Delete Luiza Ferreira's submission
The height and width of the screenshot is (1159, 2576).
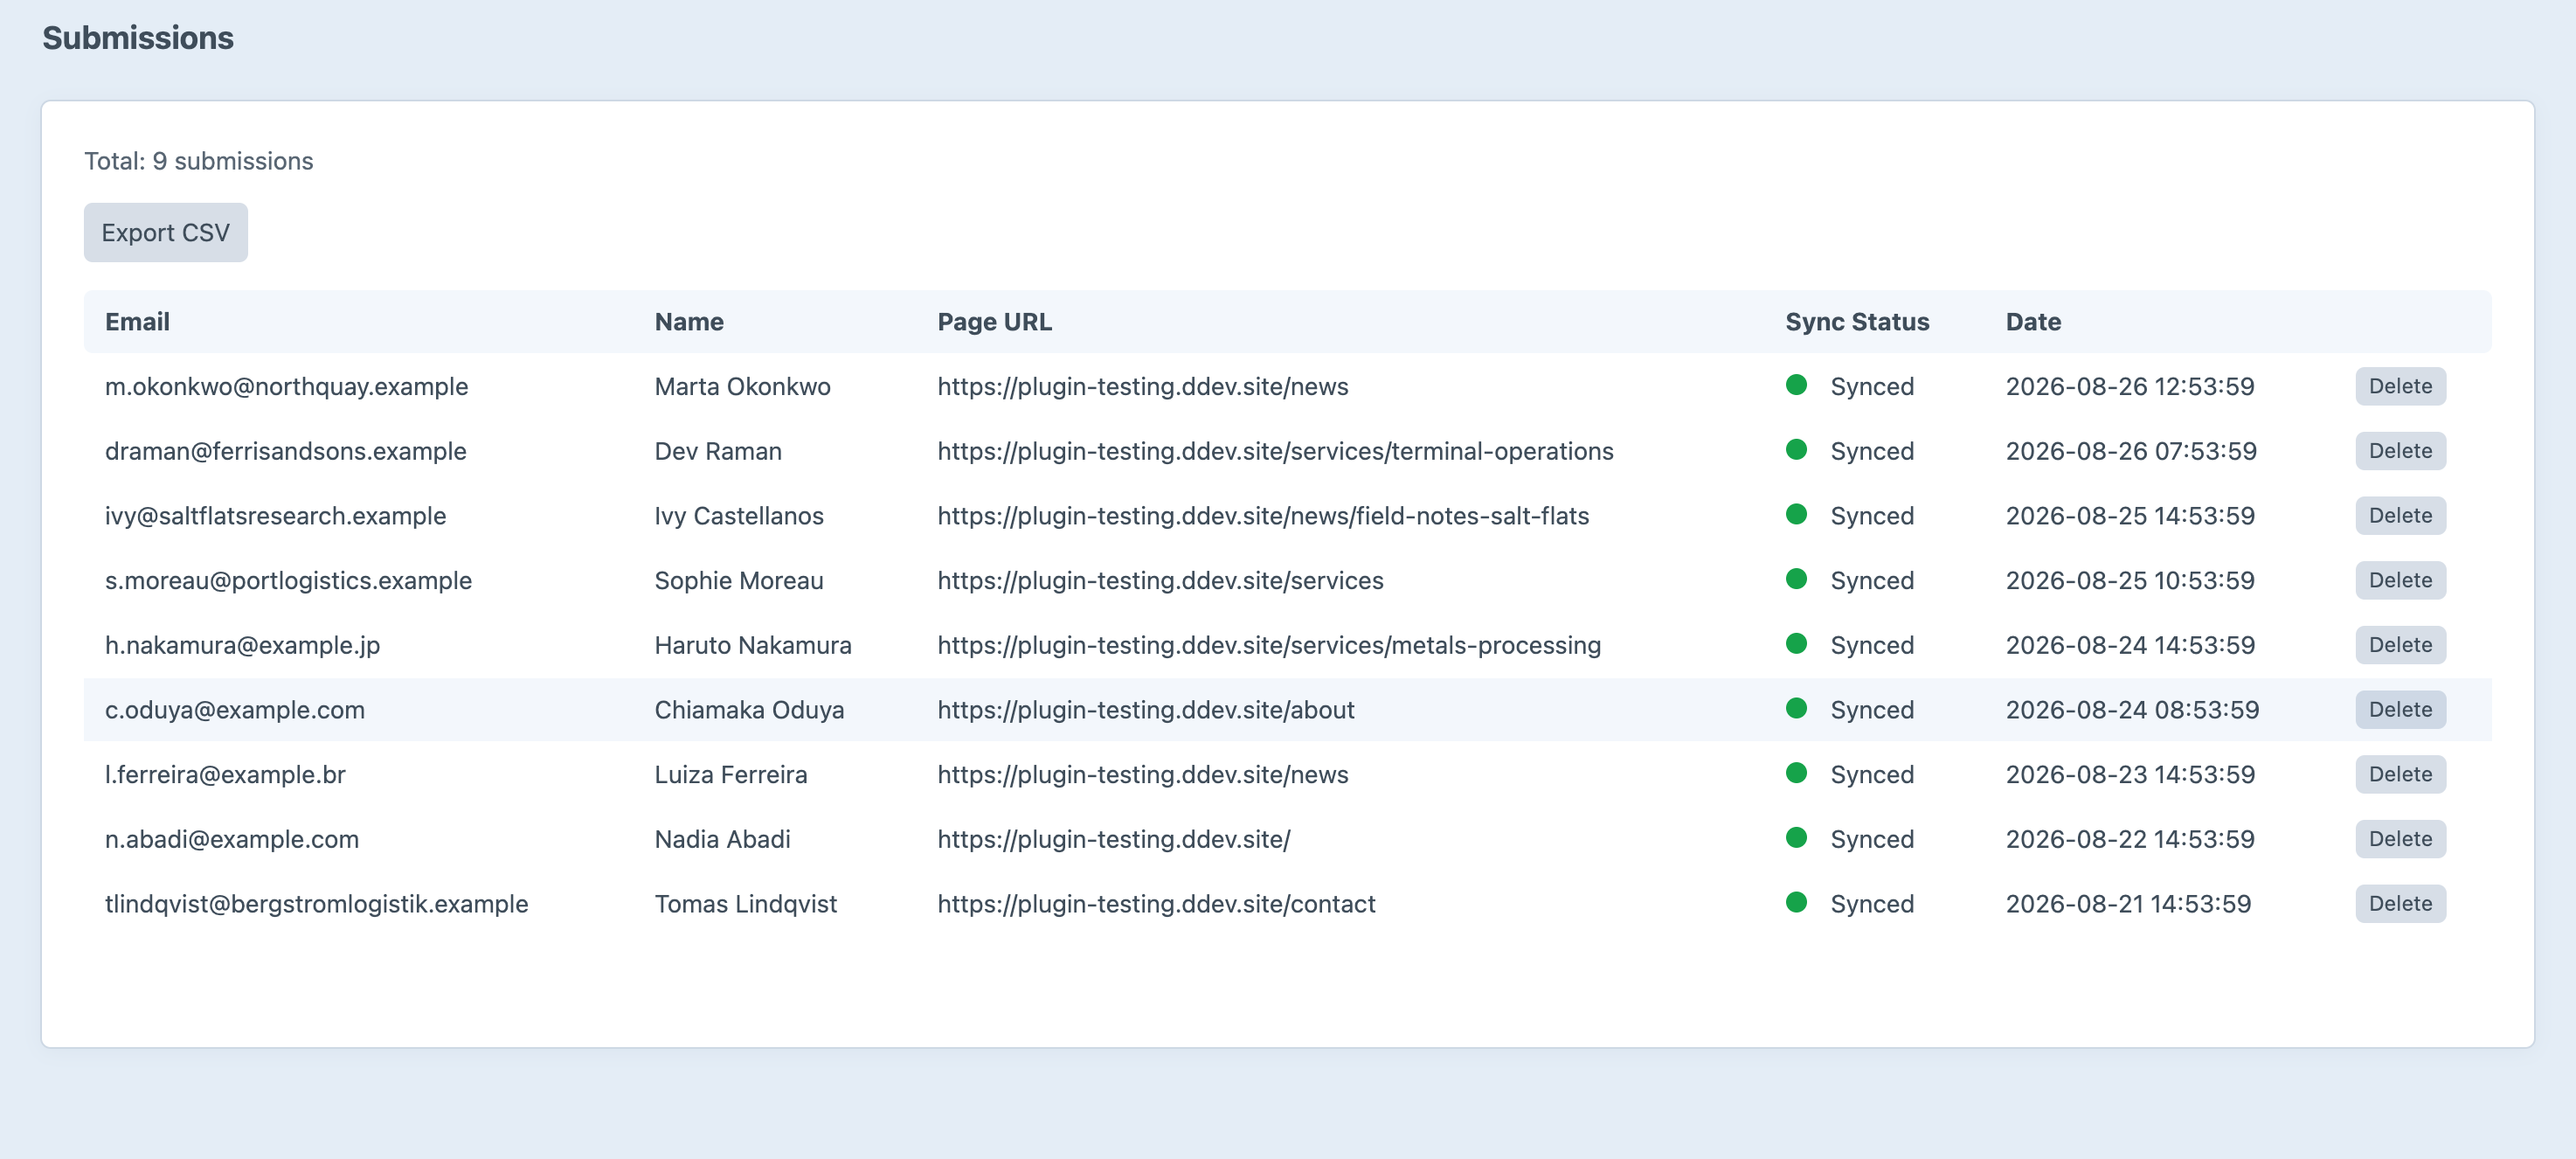pos(2400,774)
